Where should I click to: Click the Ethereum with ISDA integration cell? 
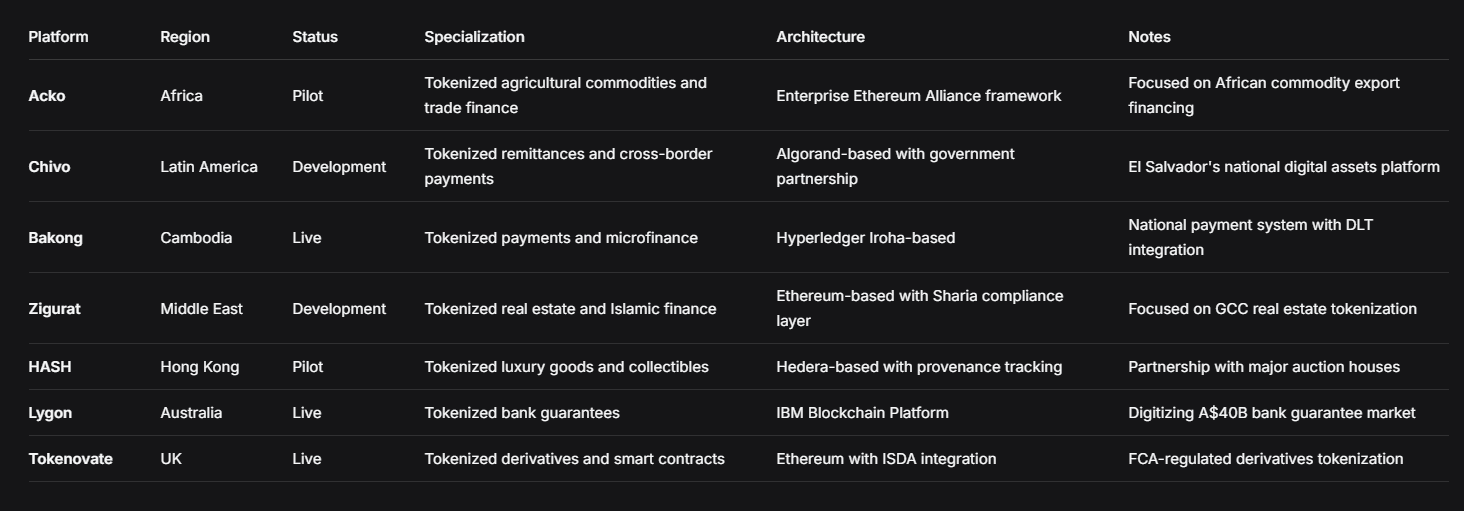click(x=886, y=459)
